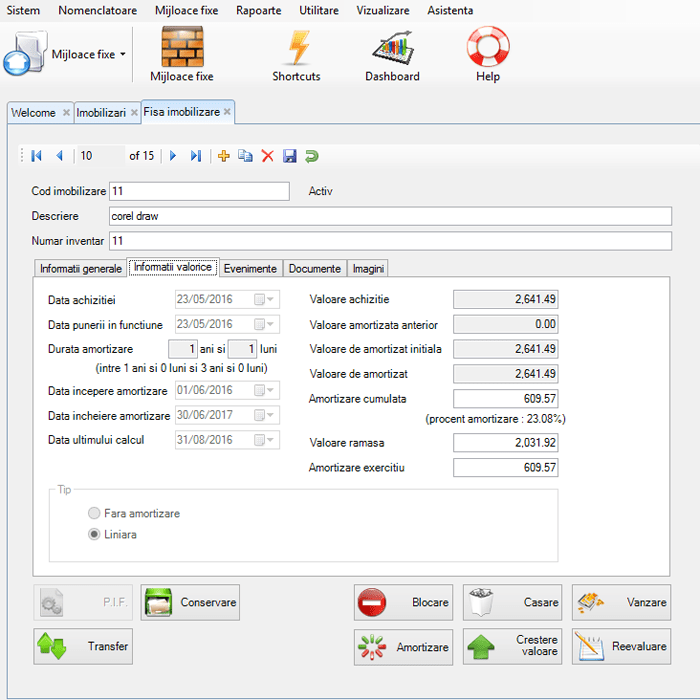Jump to last record in navigator
This screenshot has width=700, height=700.
click(x=196, y=156)
